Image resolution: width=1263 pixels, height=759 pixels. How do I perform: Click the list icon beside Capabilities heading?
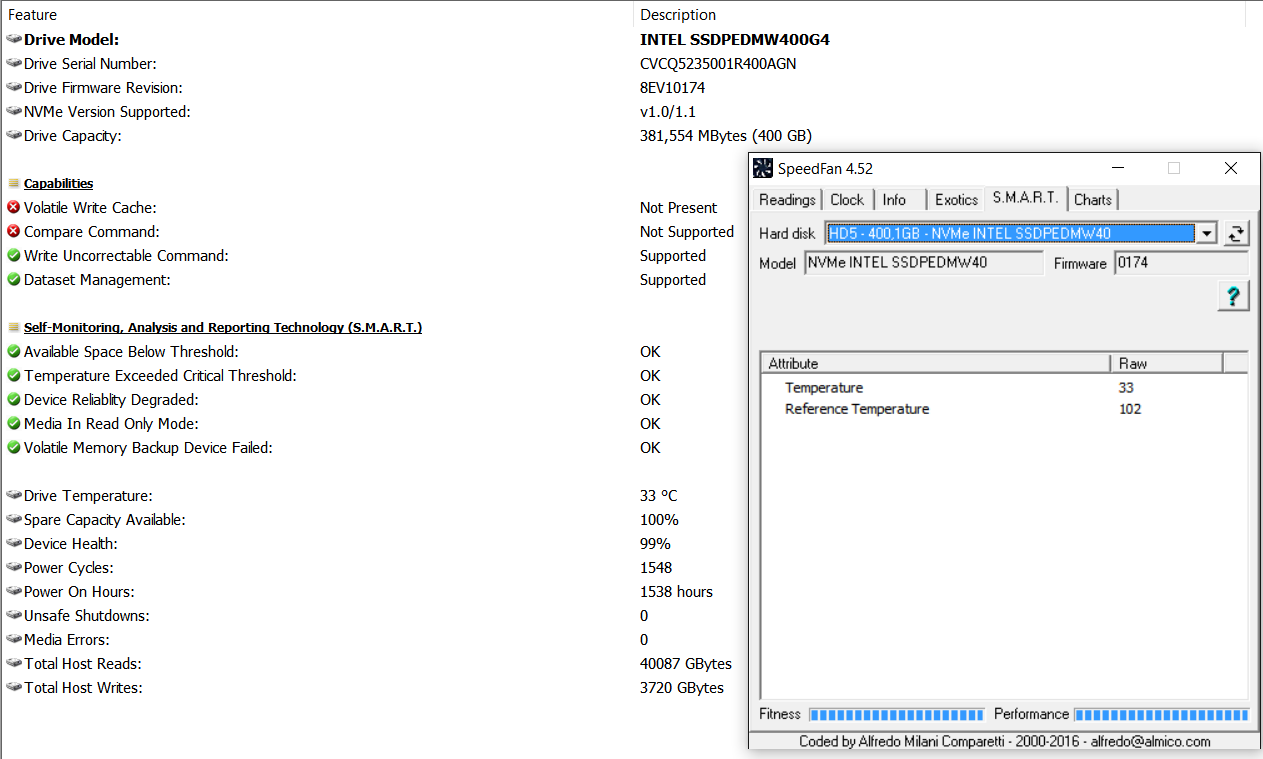14,184
